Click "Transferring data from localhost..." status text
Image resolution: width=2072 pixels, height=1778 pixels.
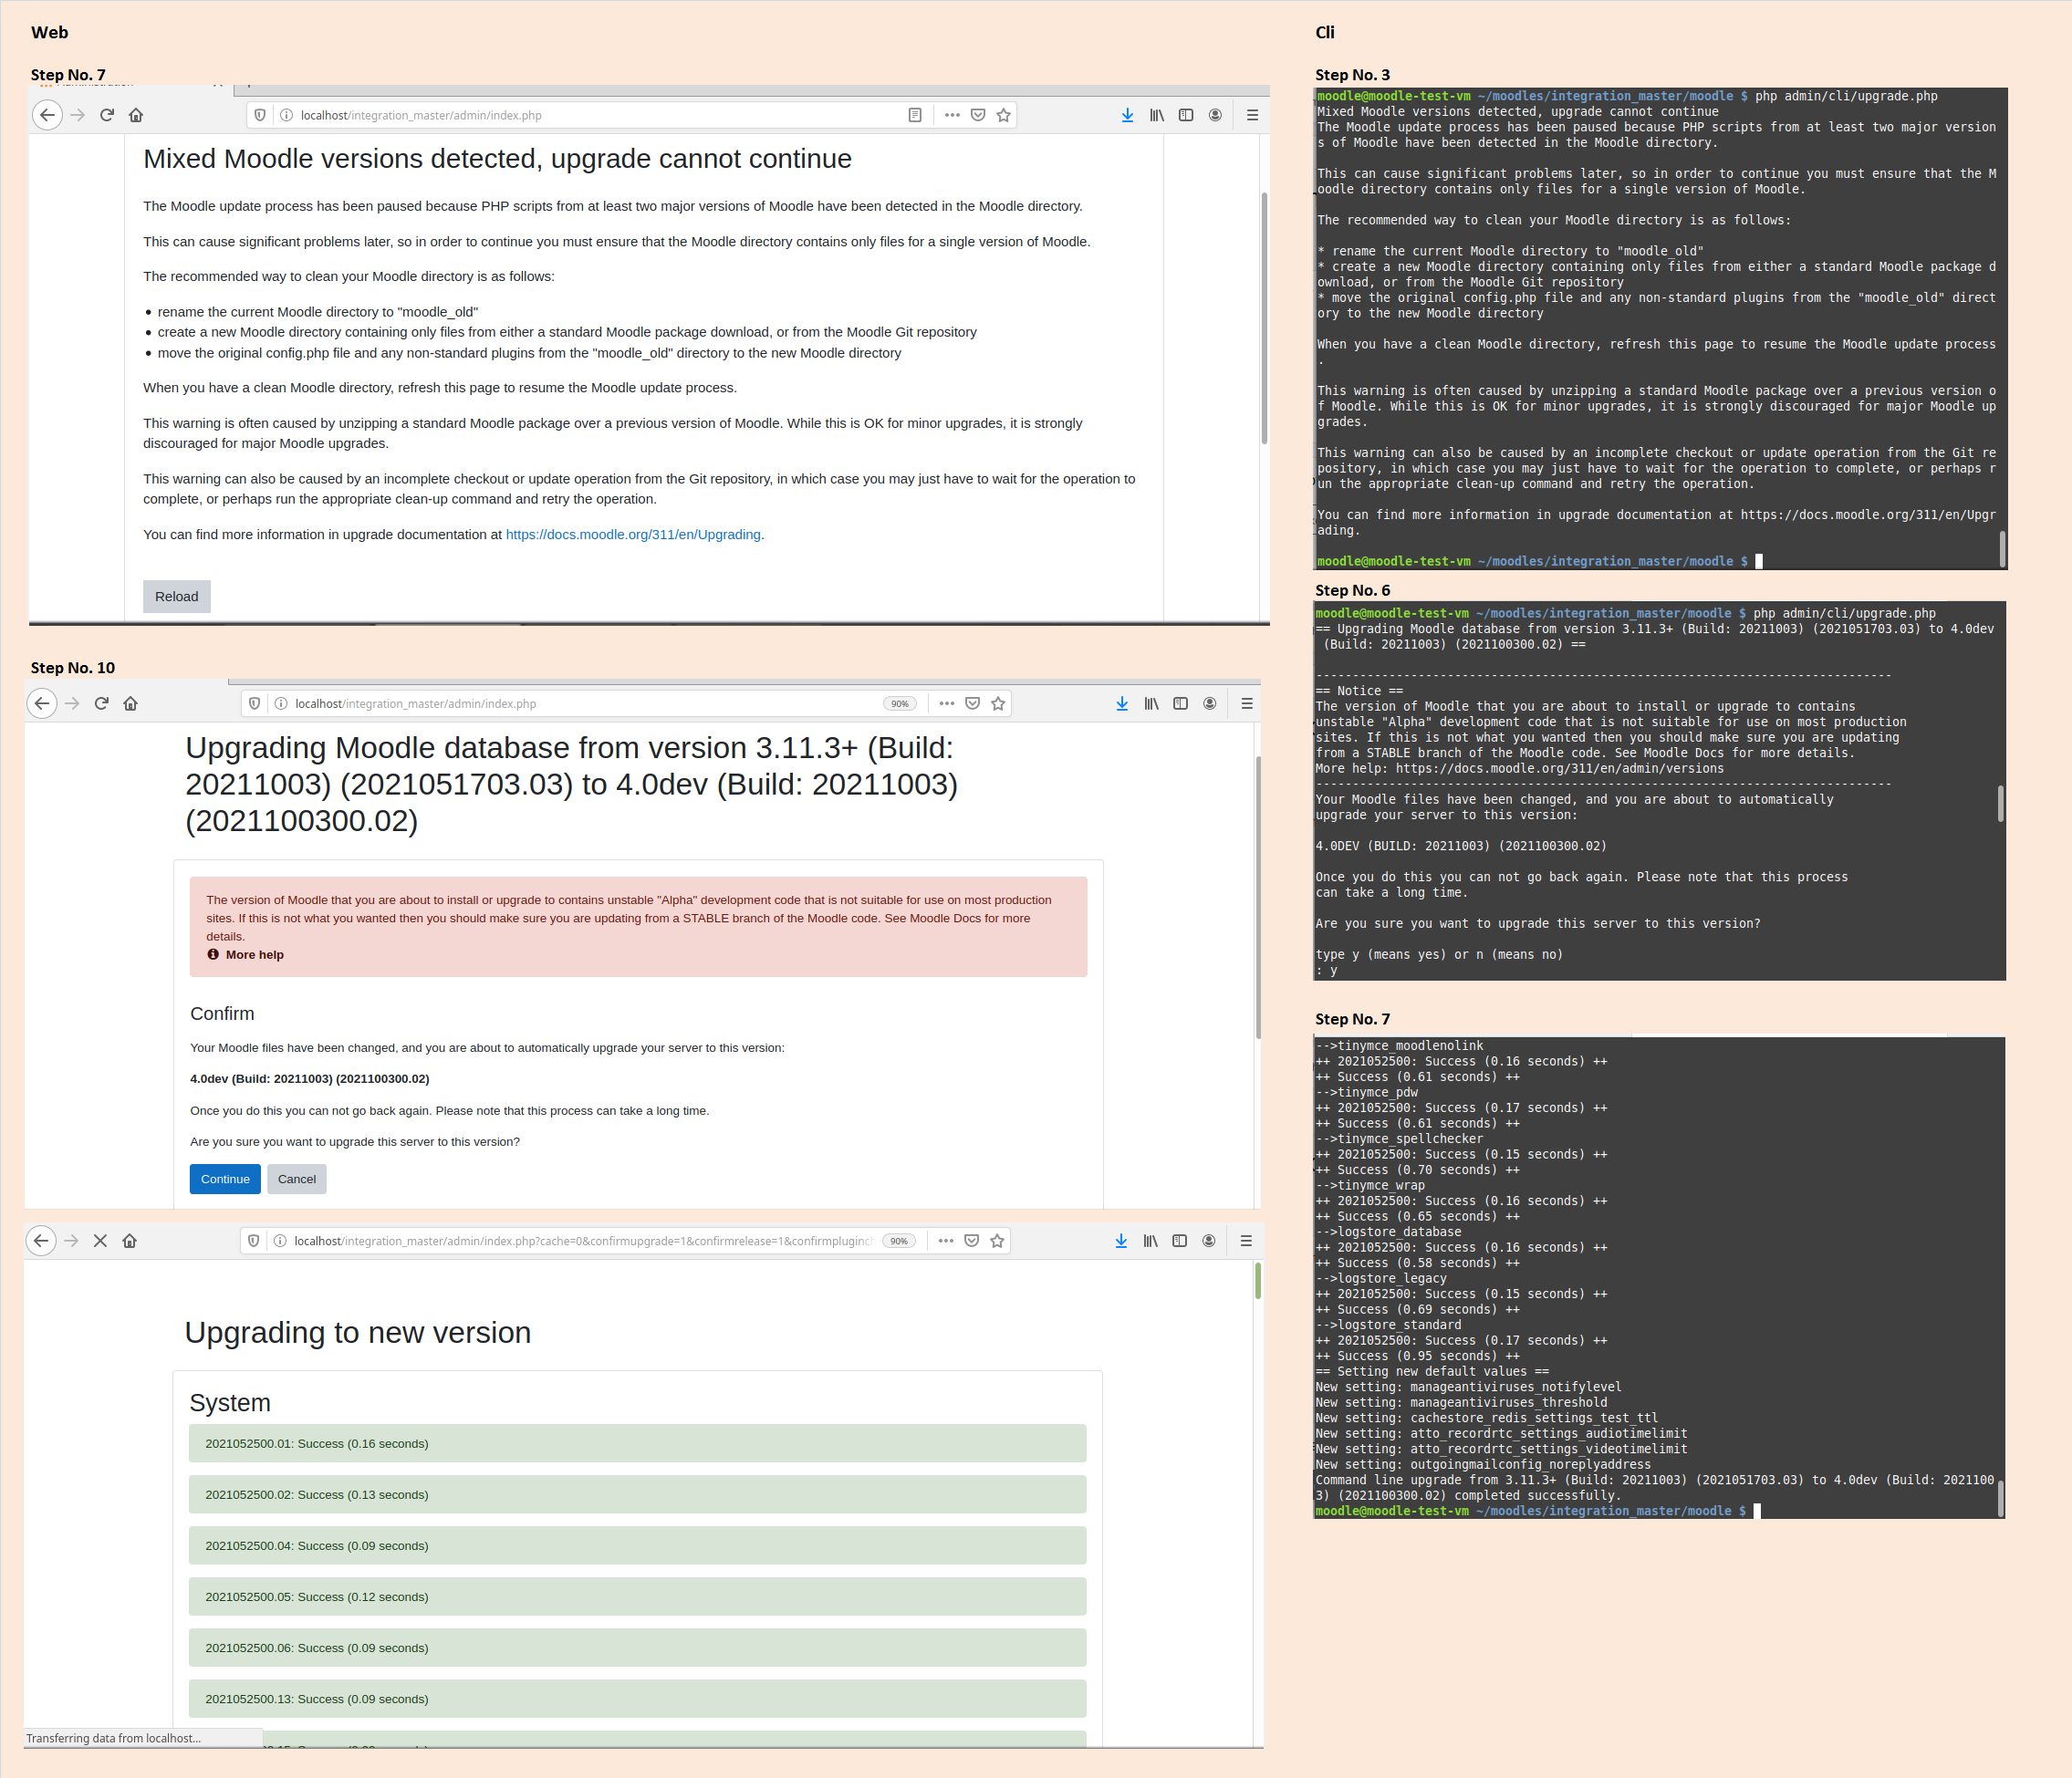coord(113,1738)
